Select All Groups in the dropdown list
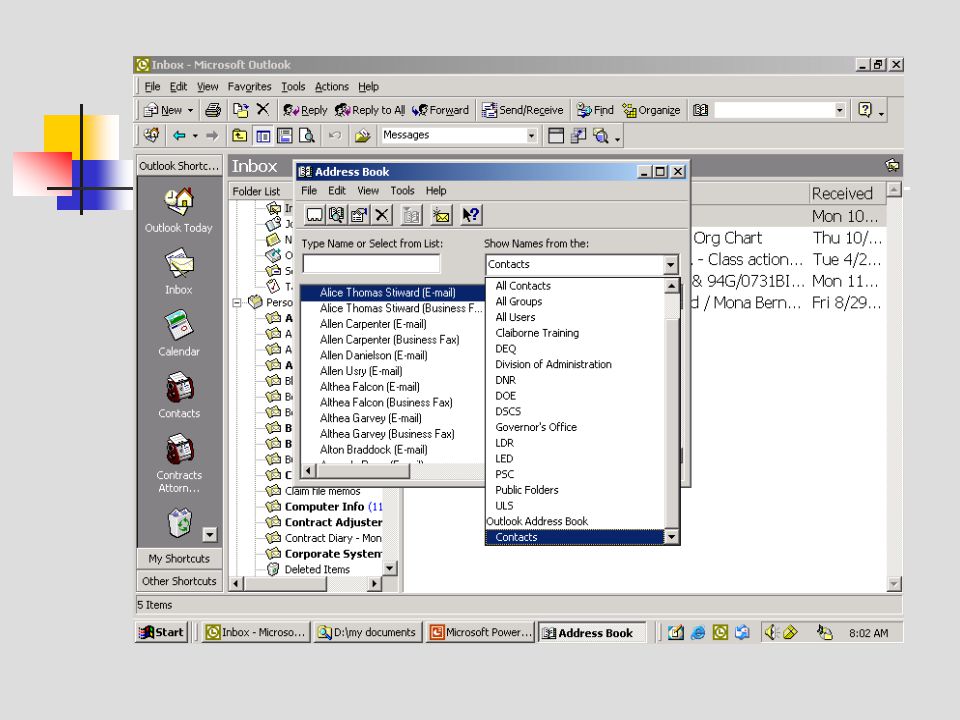 coord(519,301)
